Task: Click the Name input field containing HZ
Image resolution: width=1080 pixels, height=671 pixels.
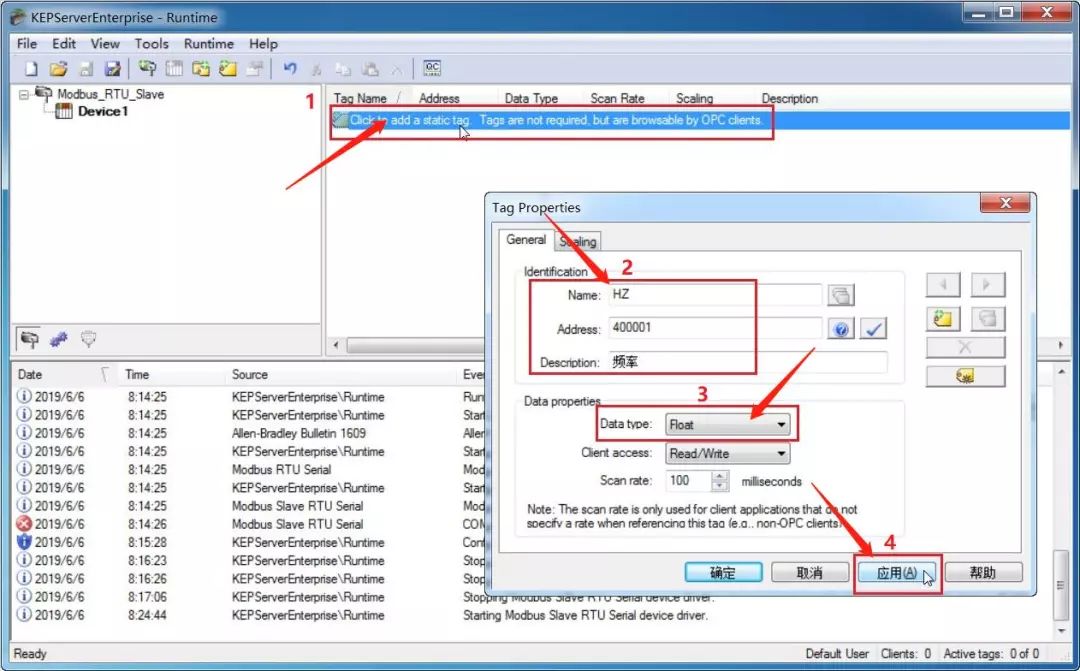Action: pos(715,295)
